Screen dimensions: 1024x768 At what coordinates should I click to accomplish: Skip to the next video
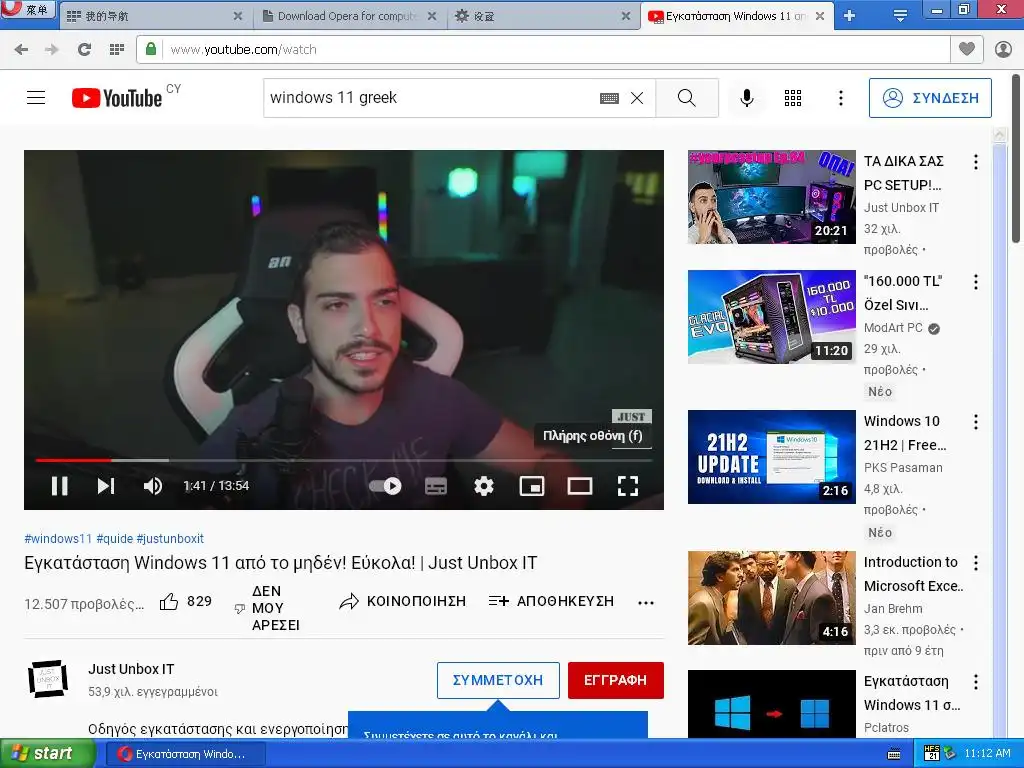106,486
